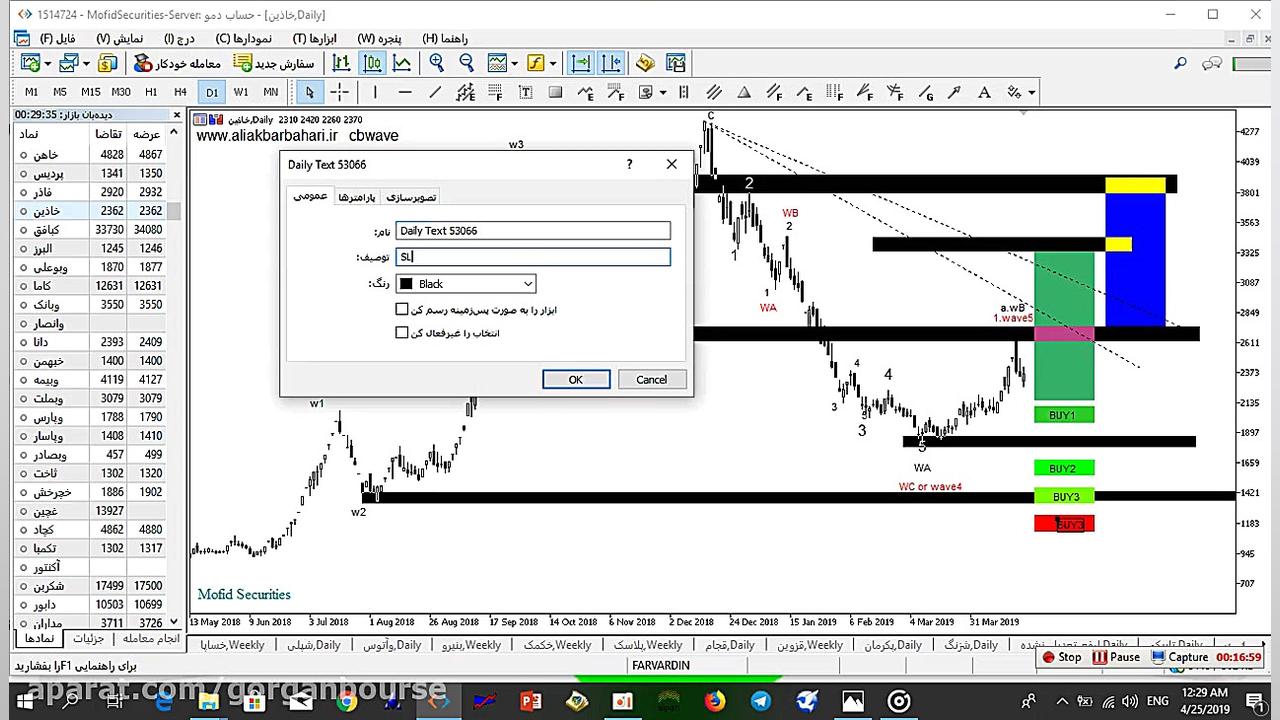Select the rectangle shape tool
Screen dimensions: 1280x720
(556, 92)
